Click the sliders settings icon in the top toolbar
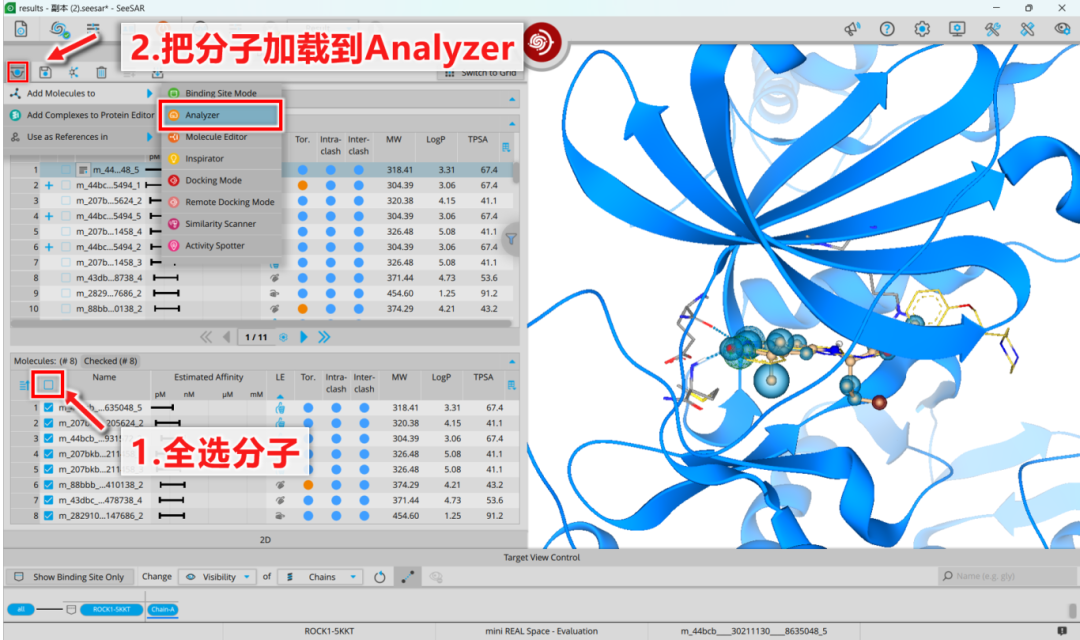 click(93, 29)
